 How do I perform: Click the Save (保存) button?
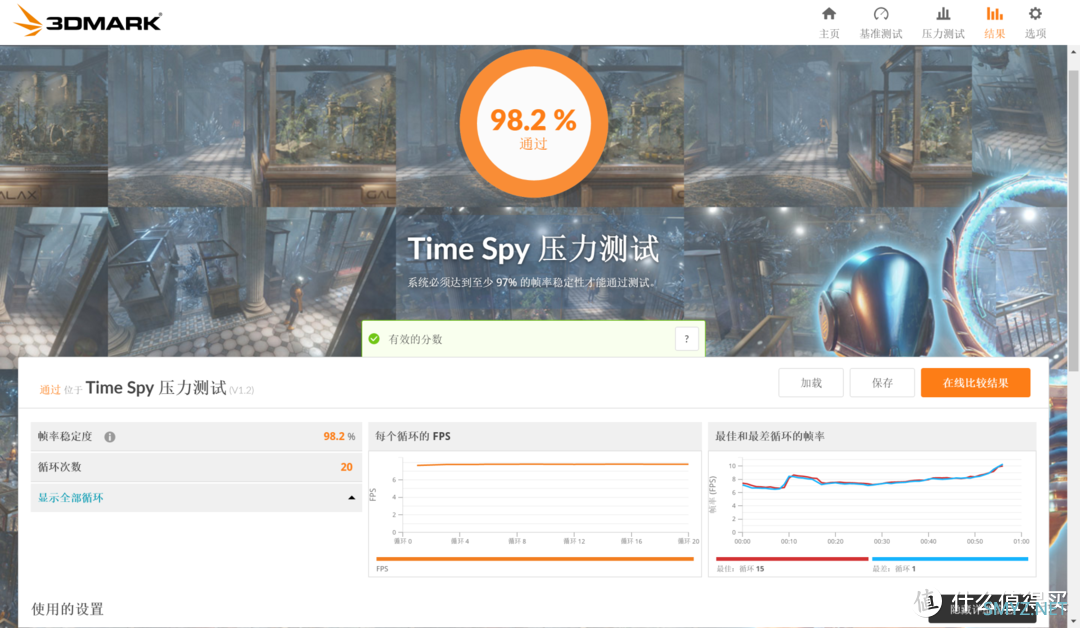(x=882, y=383)
